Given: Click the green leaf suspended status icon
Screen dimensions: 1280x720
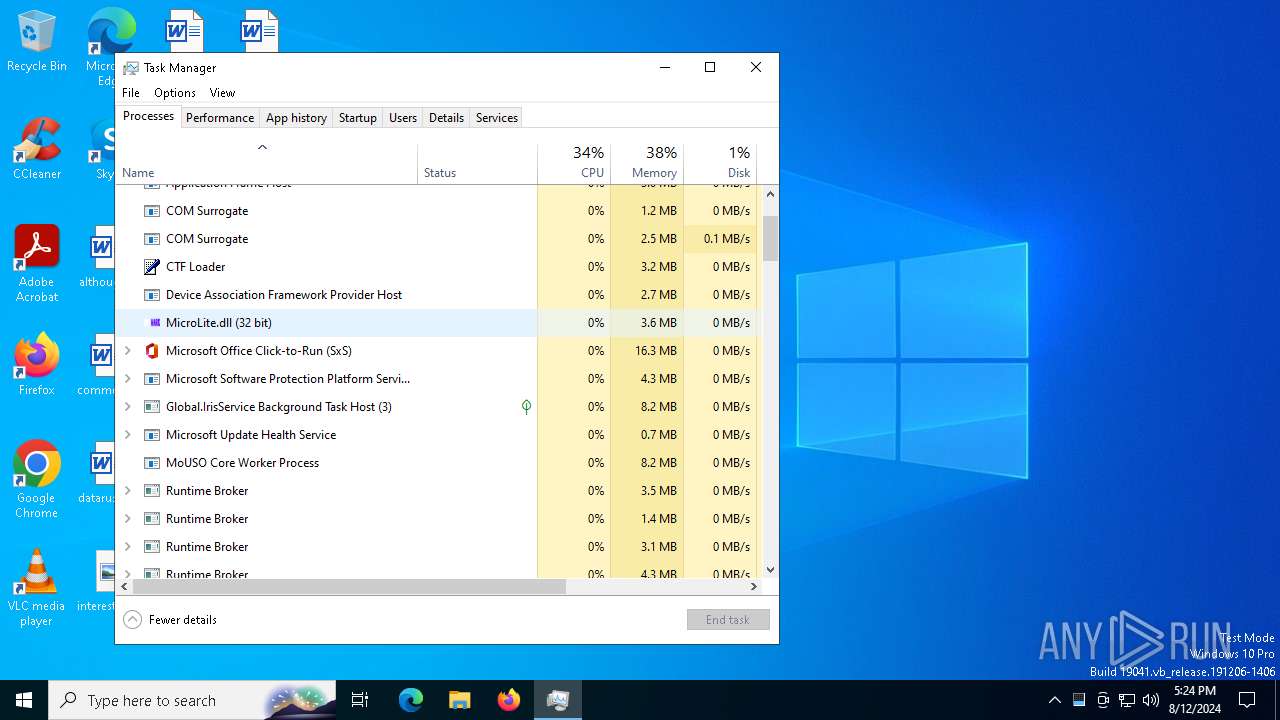Looking at the screenshot, I should 526,407.
